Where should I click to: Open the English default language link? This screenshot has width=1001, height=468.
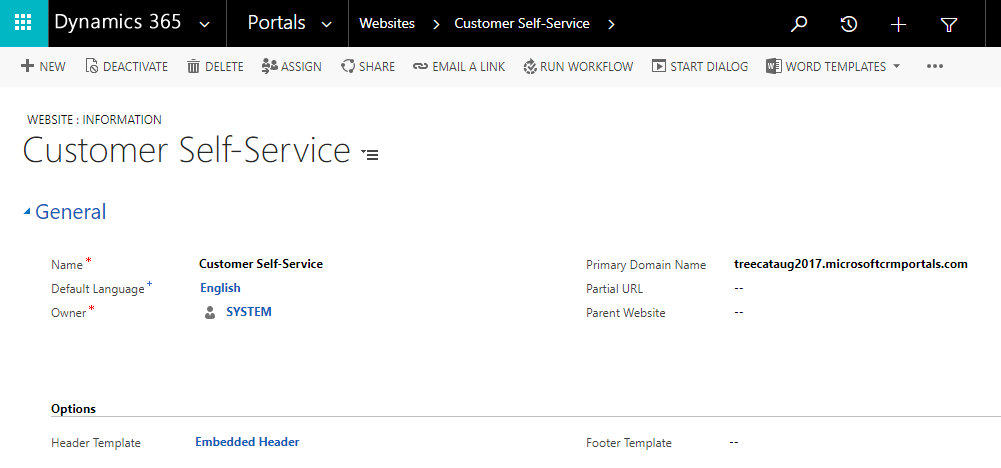[x=220, y=287]
